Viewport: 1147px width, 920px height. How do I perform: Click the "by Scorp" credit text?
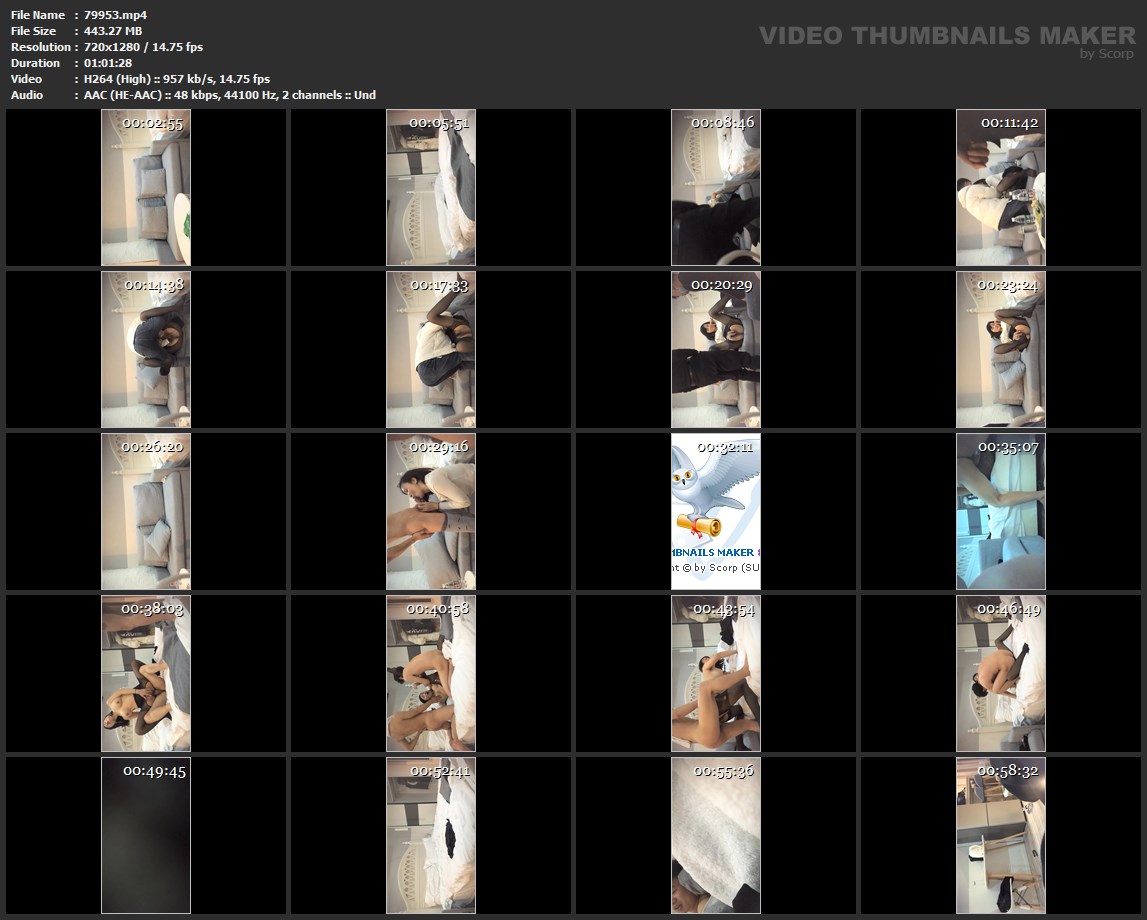coord(1107,54)
